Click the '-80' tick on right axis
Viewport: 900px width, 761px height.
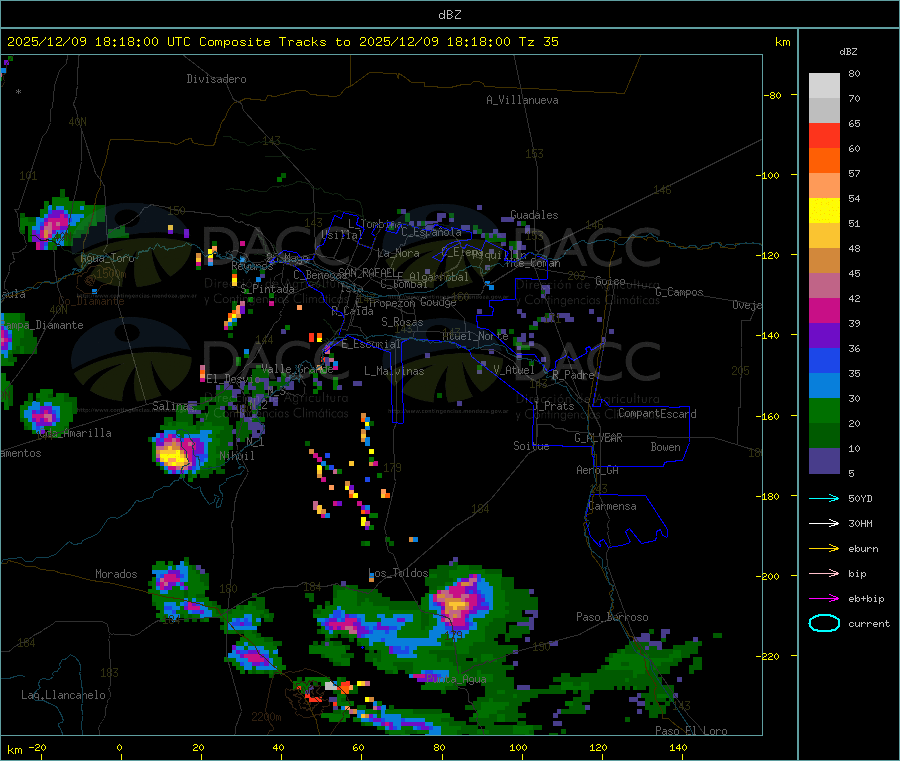tap(773, 95)
